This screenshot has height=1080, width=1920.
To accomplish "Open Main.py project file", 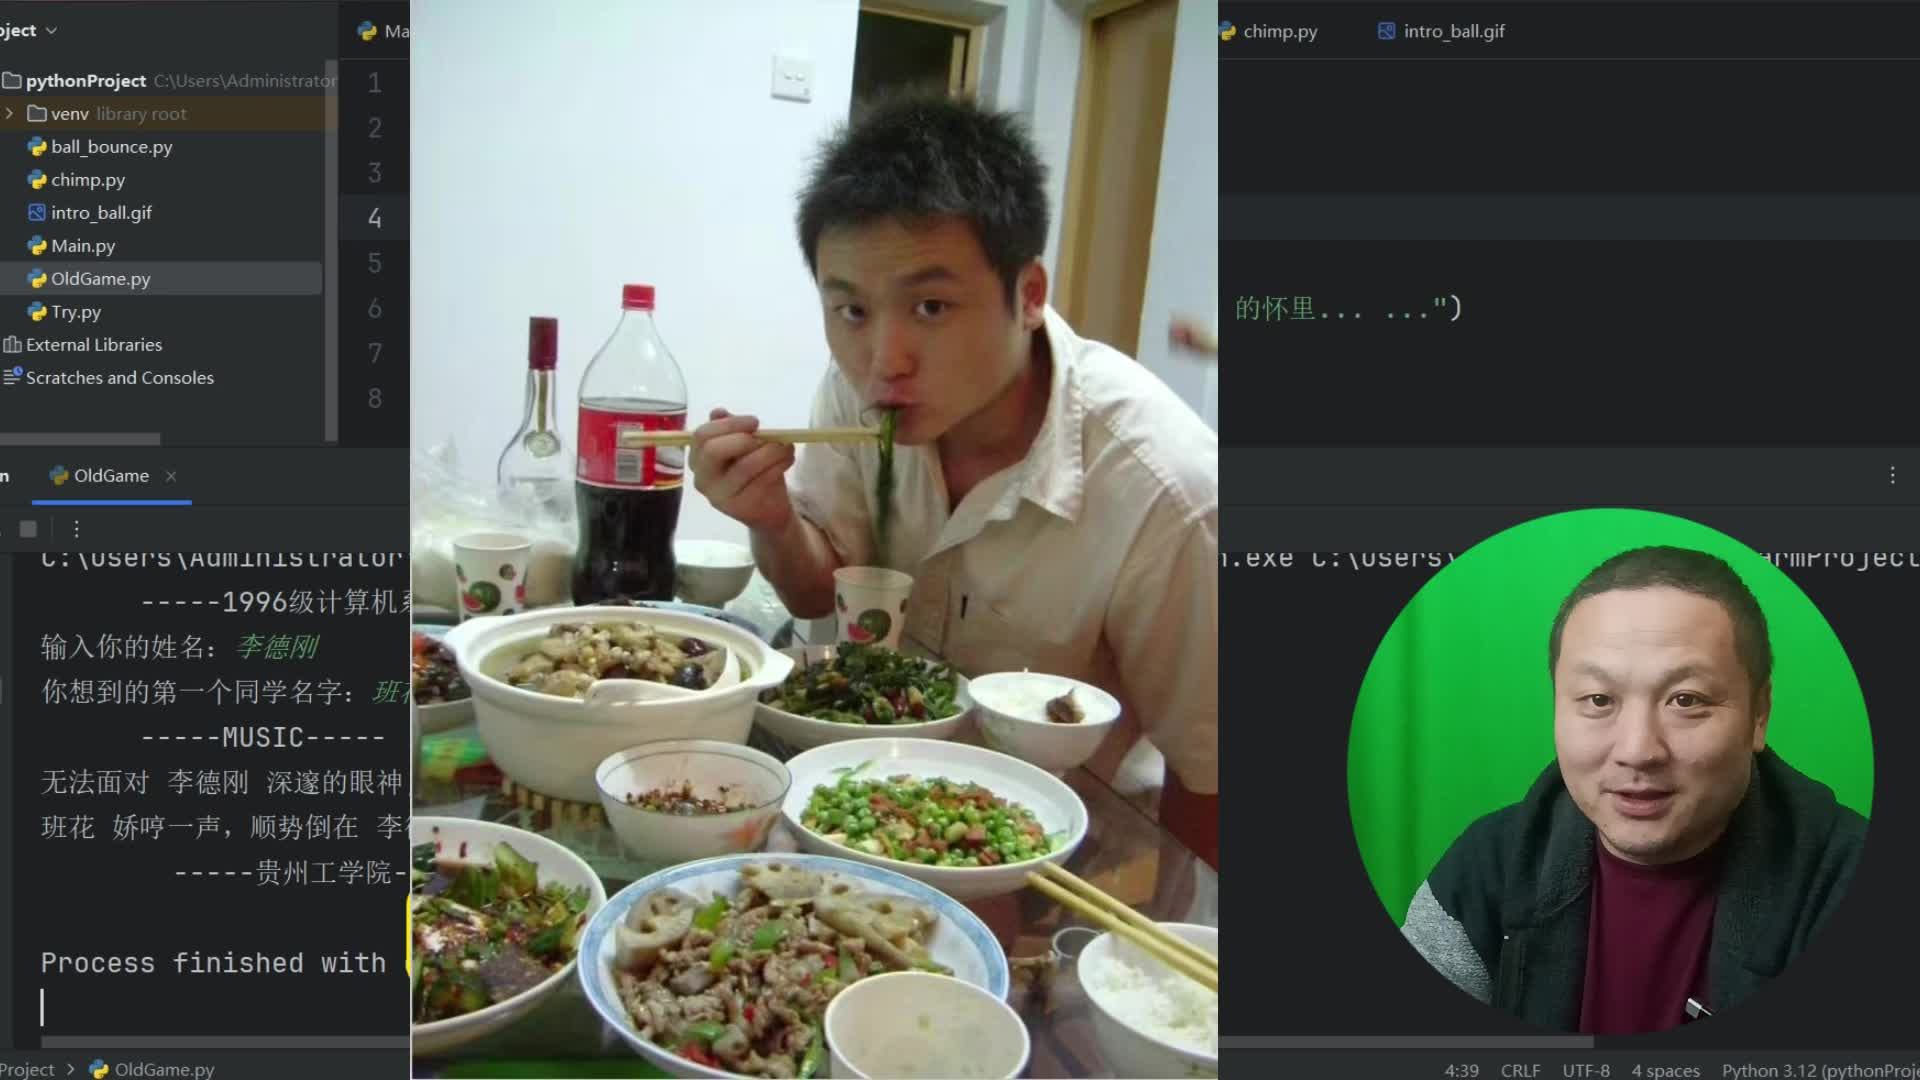I will [x=82, y=245].
